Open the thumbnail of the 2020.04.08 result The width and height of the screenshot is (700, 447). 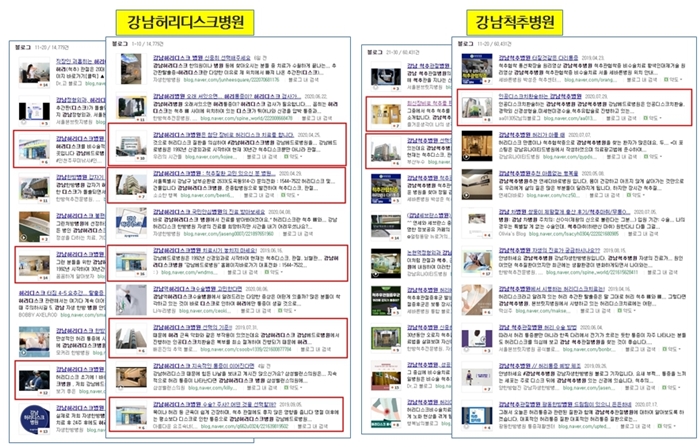pyautogui.click(x=131, y=223)
